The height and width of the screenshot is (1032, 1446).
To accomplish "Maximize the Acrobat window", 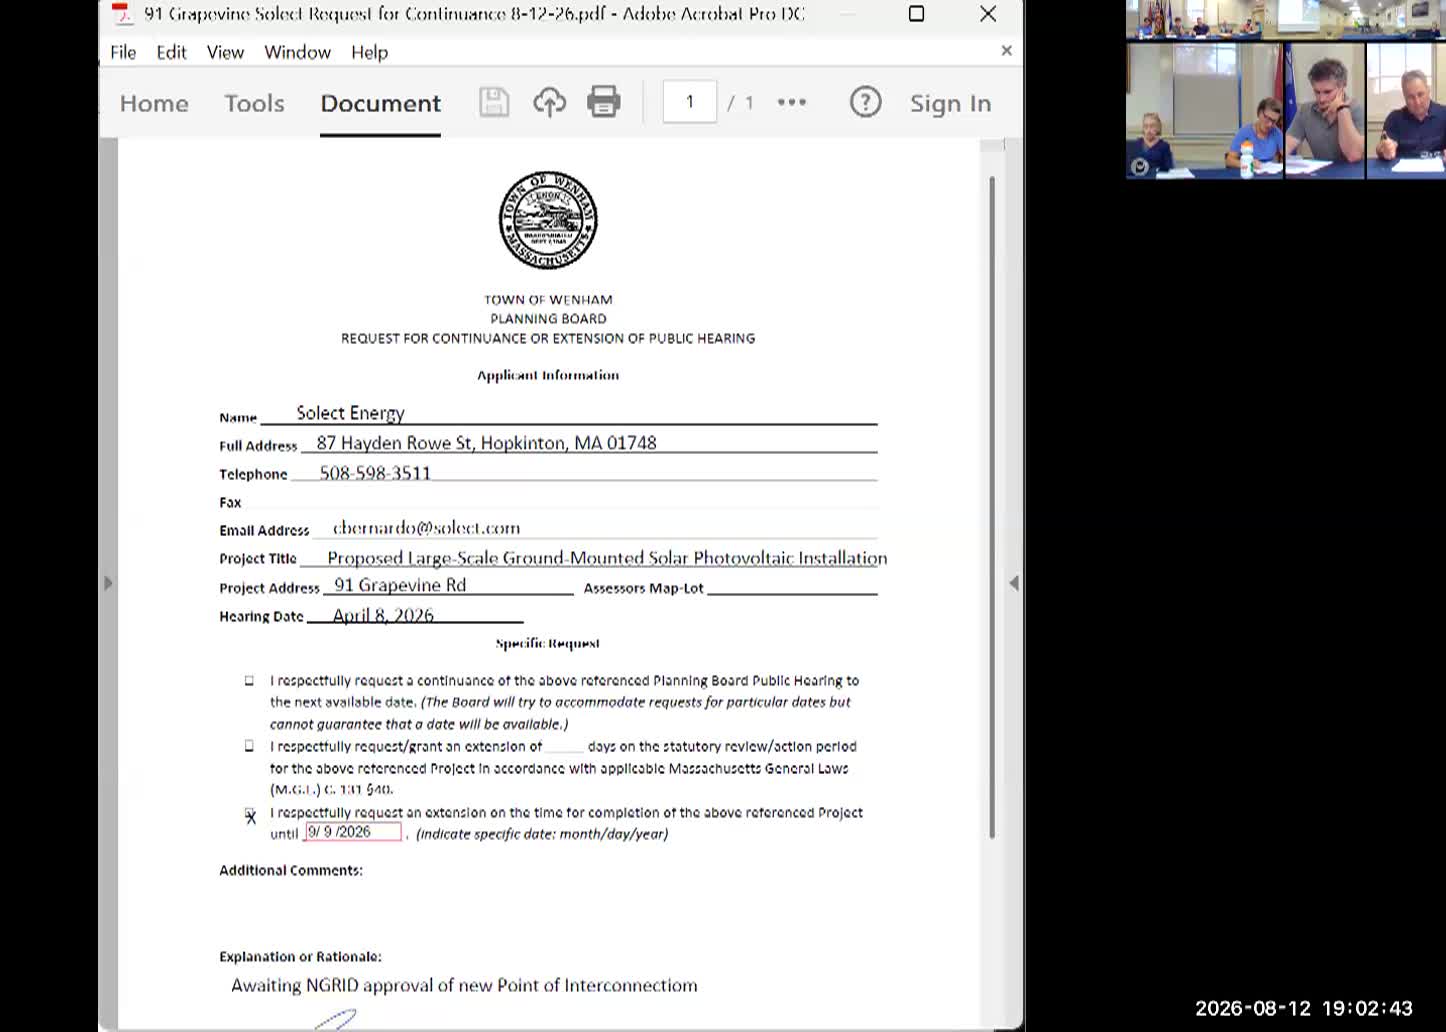I will point(916,14).
